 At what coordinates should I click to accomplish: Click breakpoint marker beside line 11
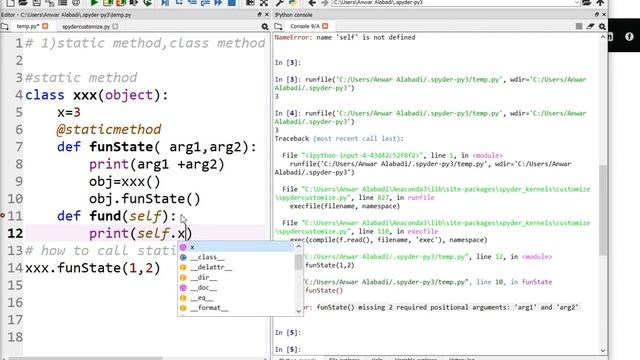[2, 215]
